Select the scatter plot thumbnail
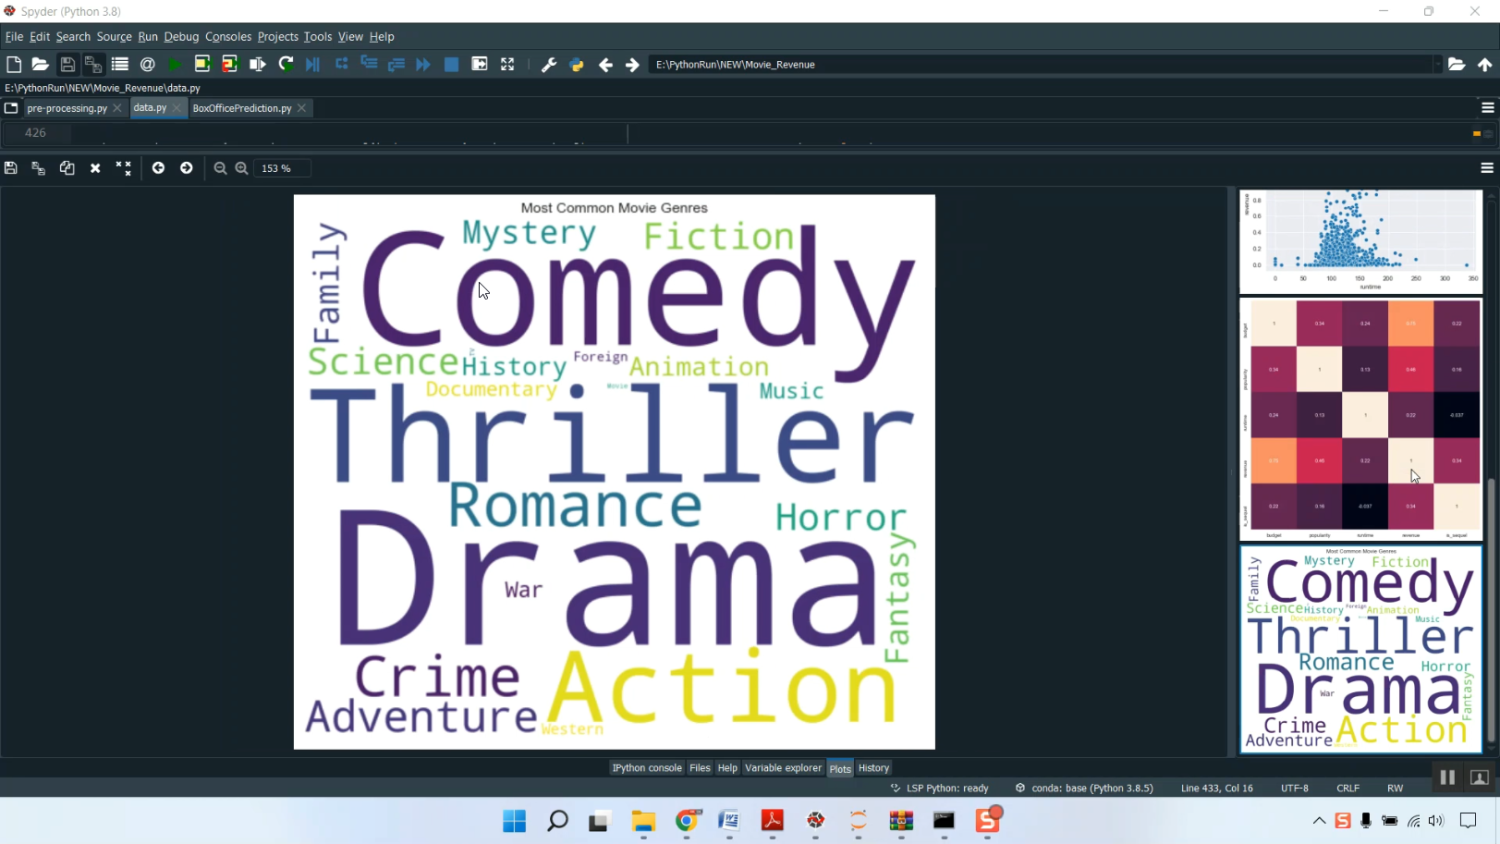The width and height of the screenshot is (1500, 844). [x=1360, y=240]
